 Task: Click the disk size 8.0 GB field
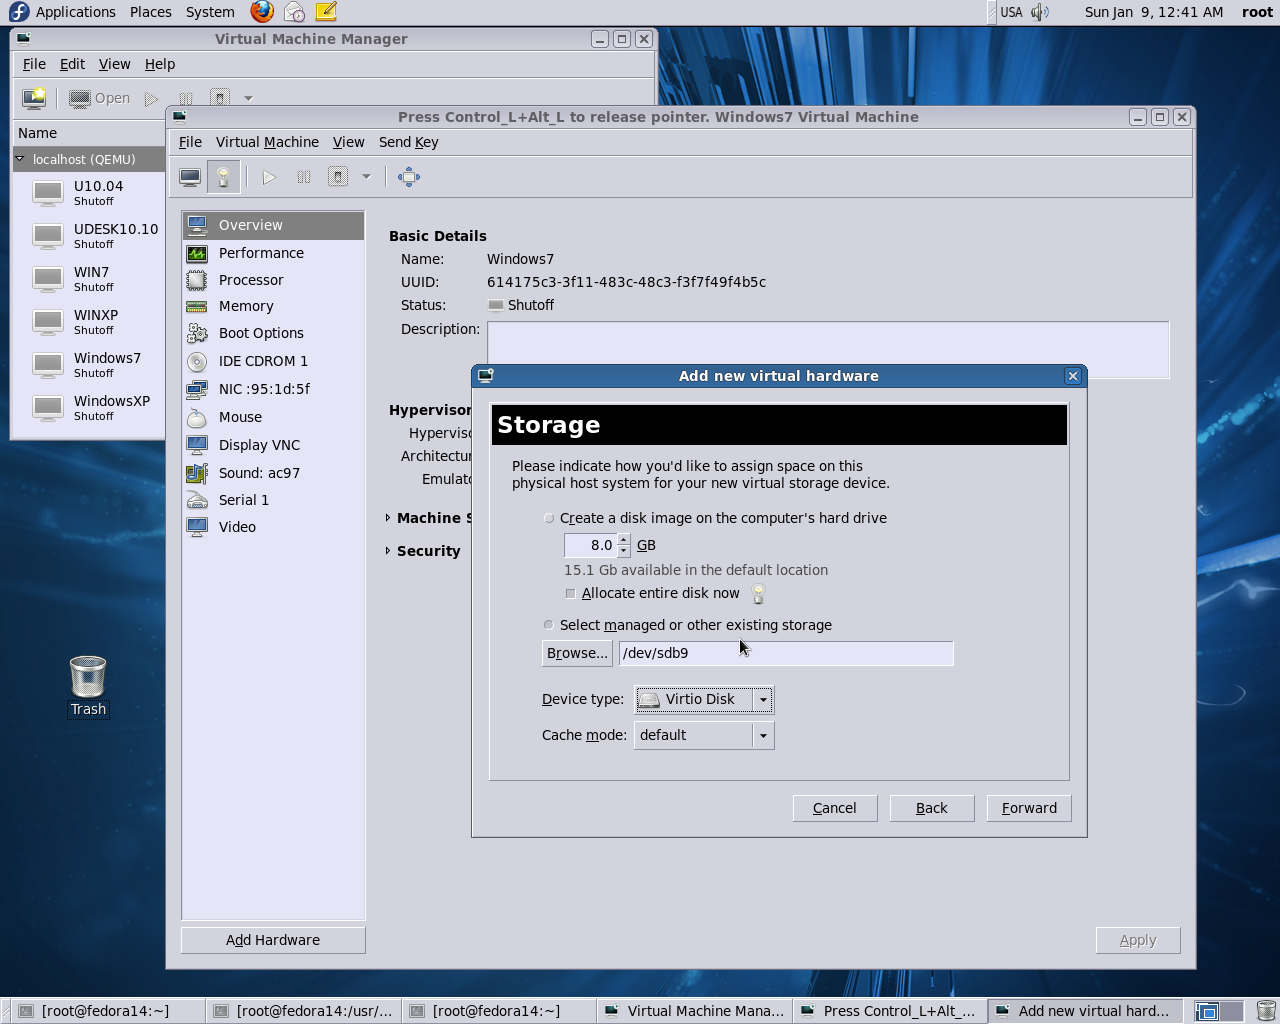tap(591, 545)
